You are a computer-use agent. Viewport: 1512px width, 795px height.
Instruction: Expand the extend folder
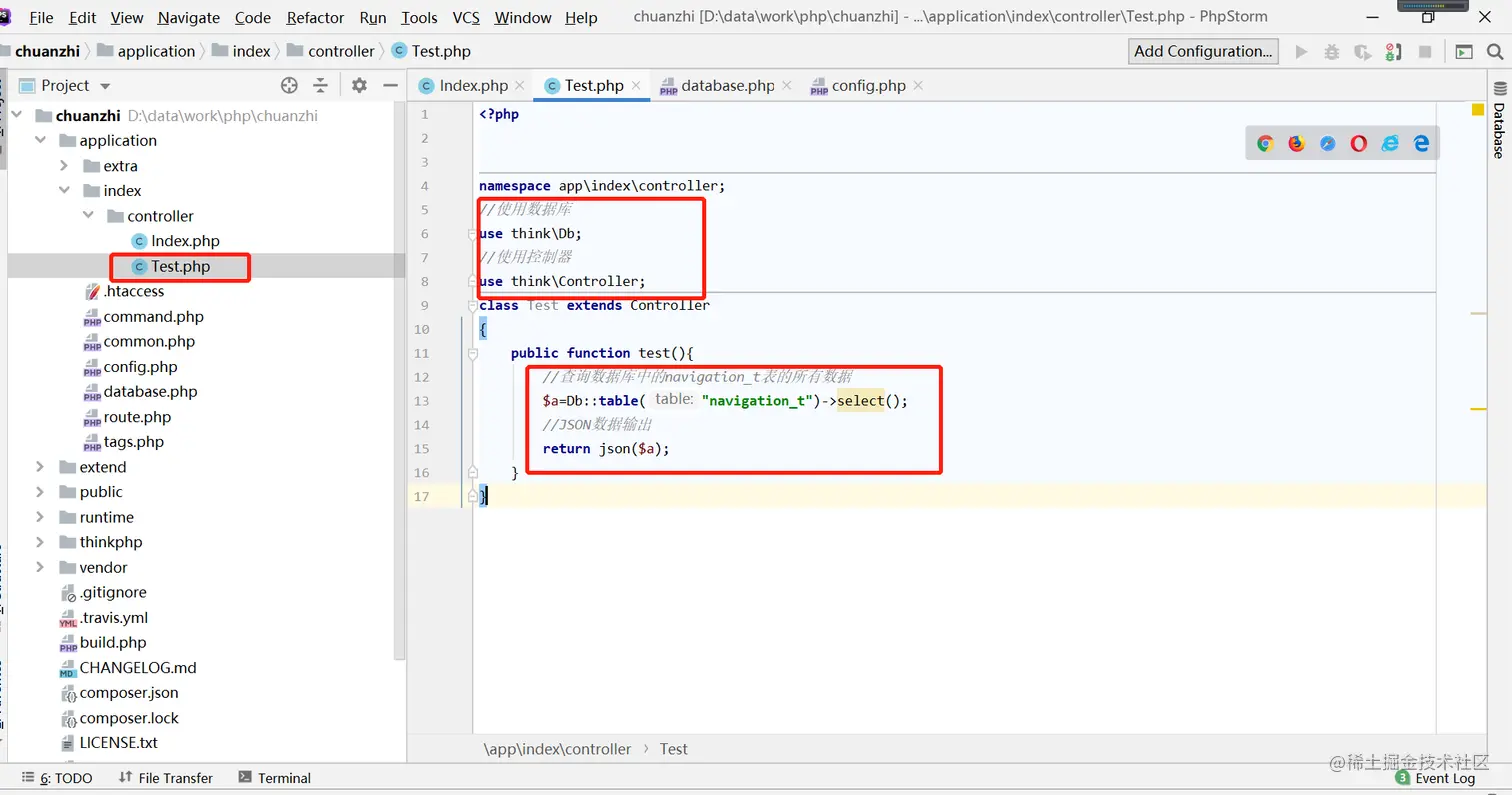click(41, 467)
